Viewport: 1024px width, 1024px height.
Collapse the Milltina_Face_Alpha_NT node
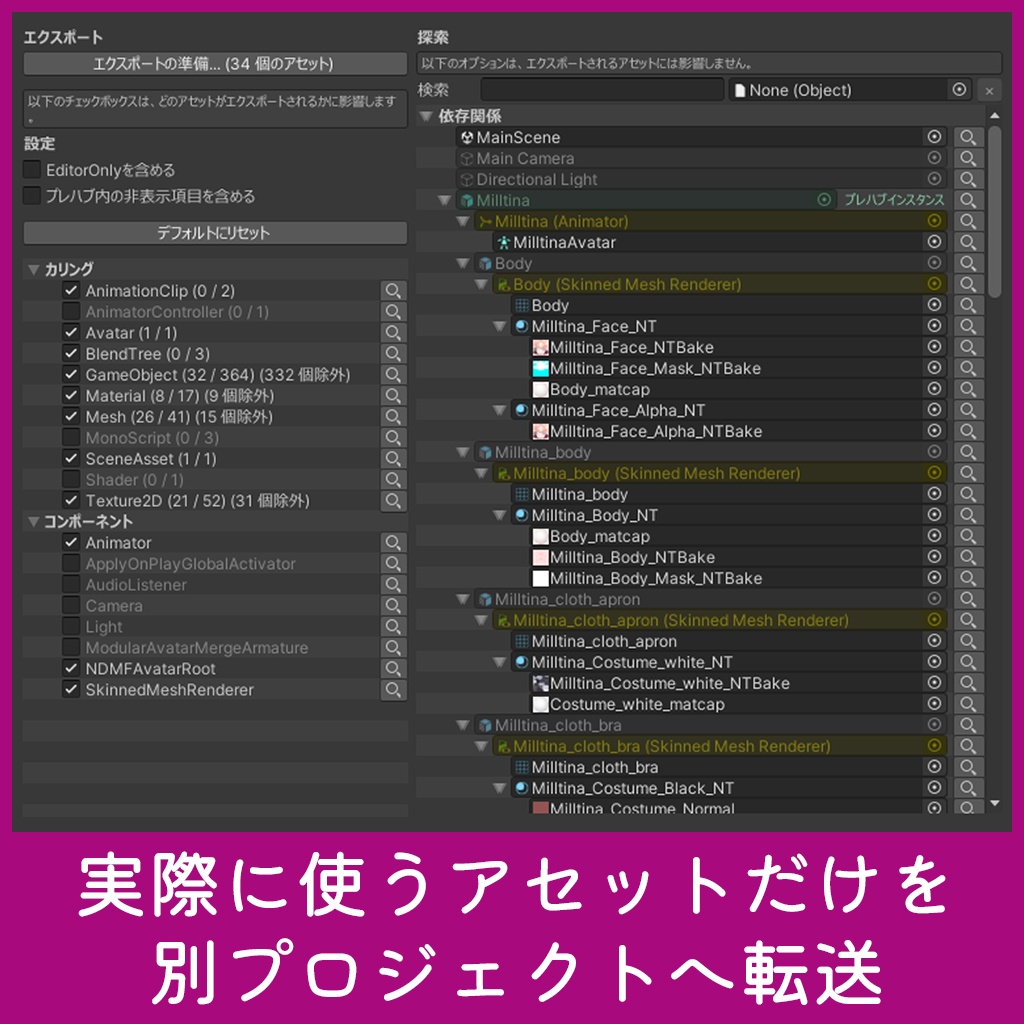(500, 410)
